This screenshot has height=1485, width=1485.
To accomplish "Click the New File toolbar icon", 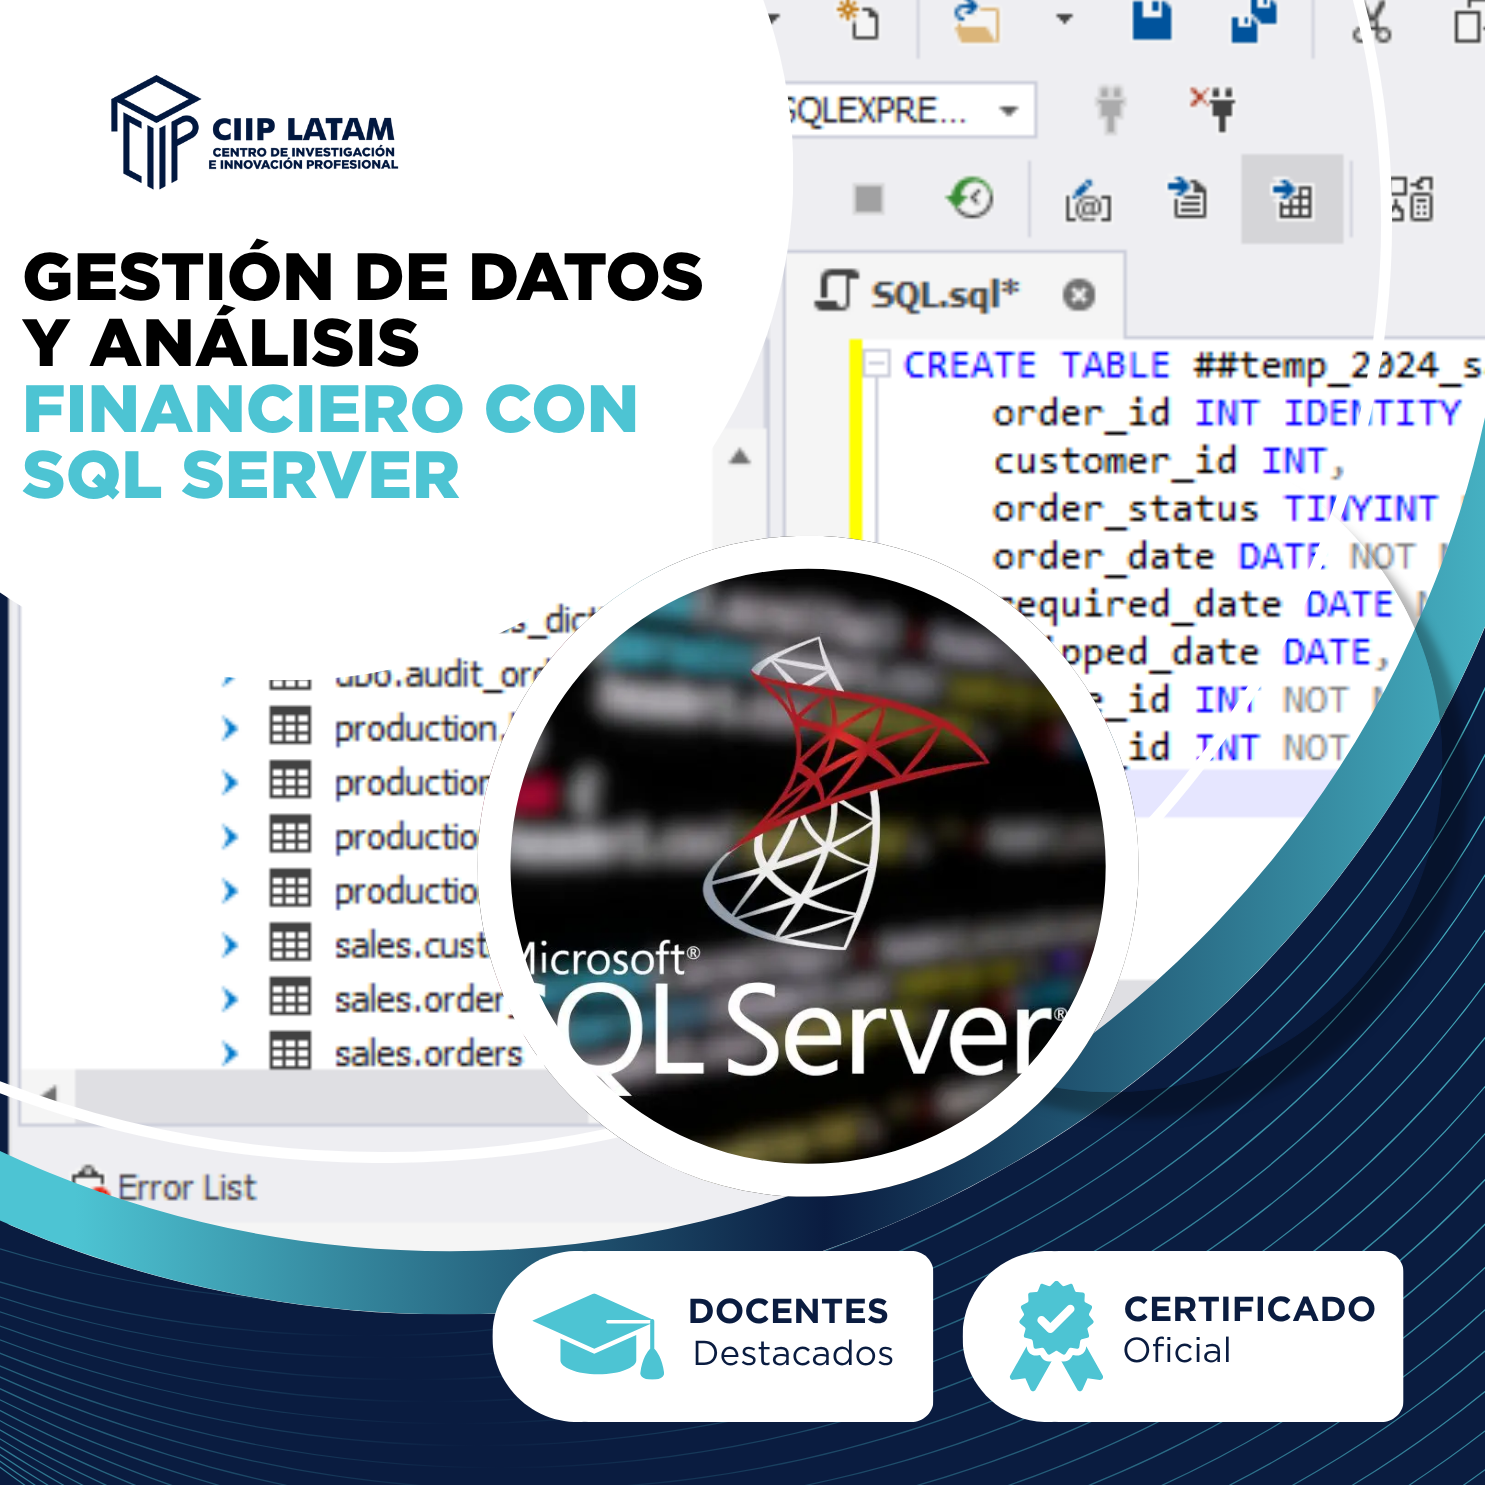I will 859,20.
